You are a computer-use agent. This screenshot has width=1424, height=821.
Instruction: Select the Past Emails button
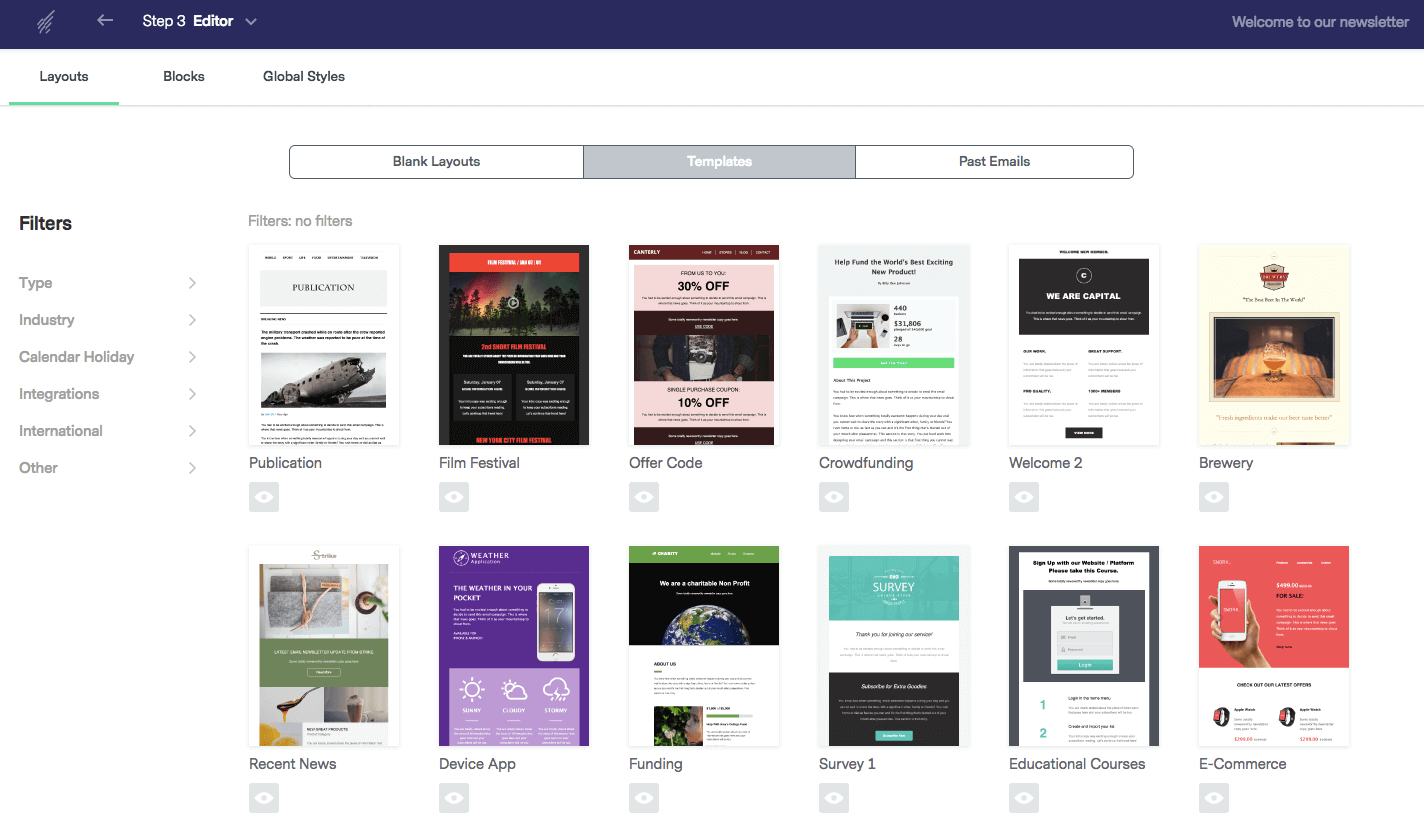click(x=994, y=162)
